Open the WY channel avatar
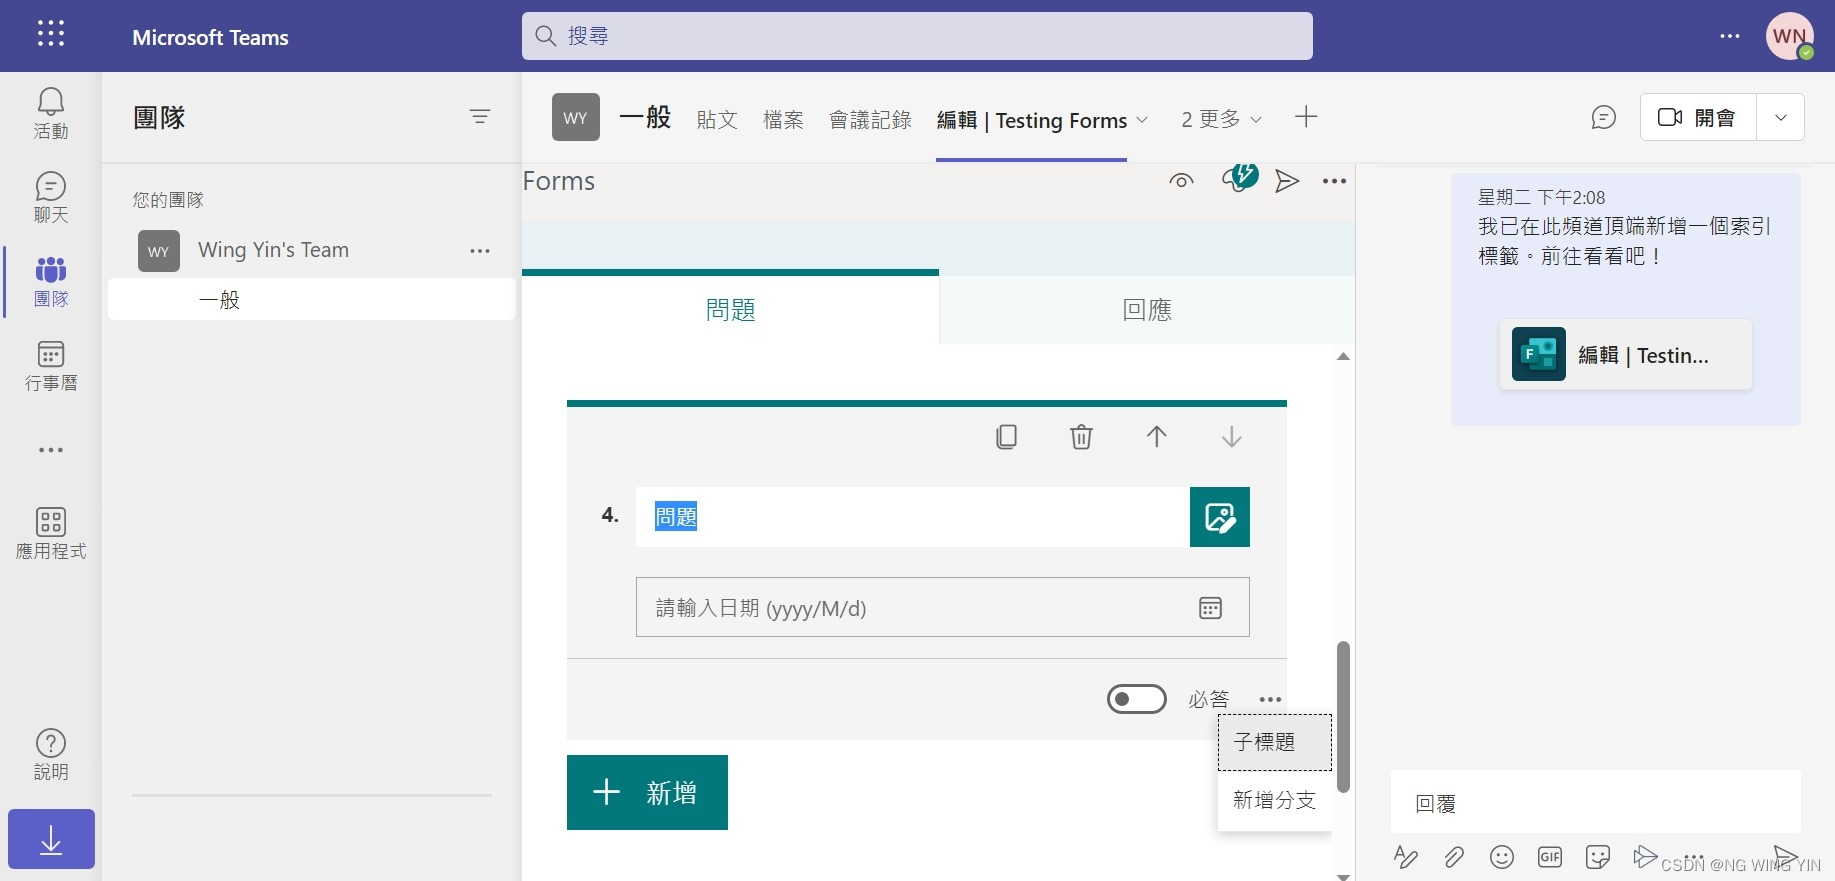Image resolution: width=1835 pixels, height=881 pixels. click(576, 117)
